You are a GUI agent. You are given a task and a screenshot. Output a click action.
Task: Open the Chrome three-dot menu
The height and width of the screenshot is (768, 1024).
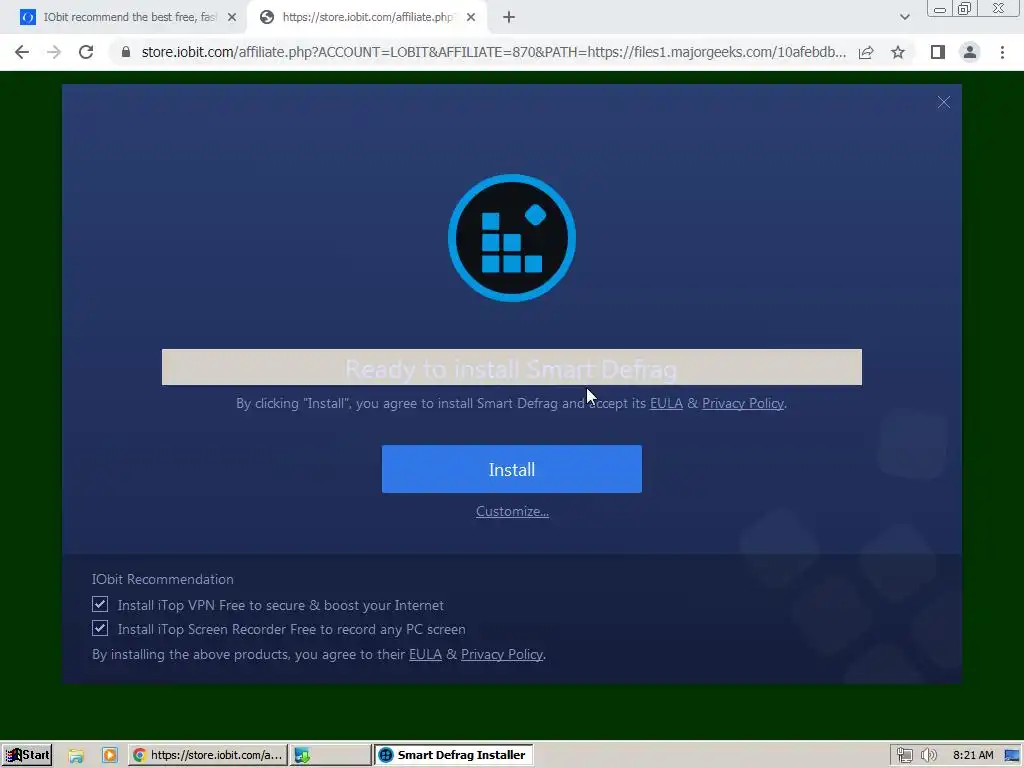[x=1002, y=52]
